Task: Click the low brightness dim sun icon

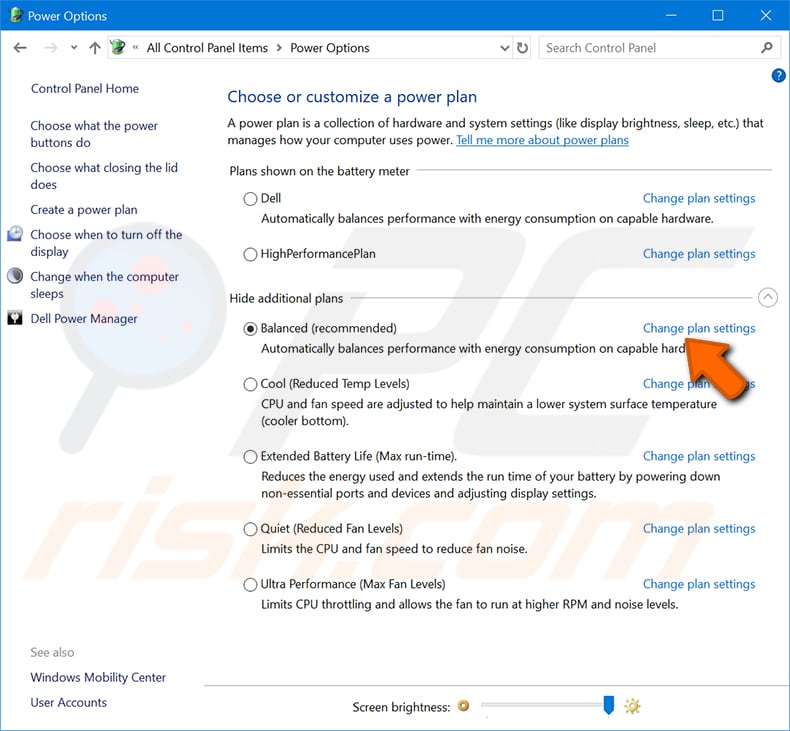Action: 463,706
